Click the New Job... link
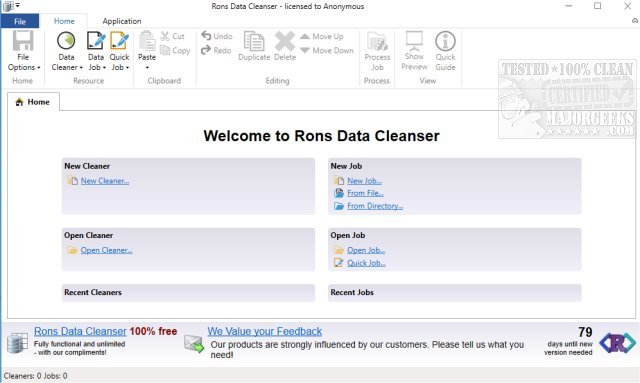640x383 pixels. tap(364, 181)
